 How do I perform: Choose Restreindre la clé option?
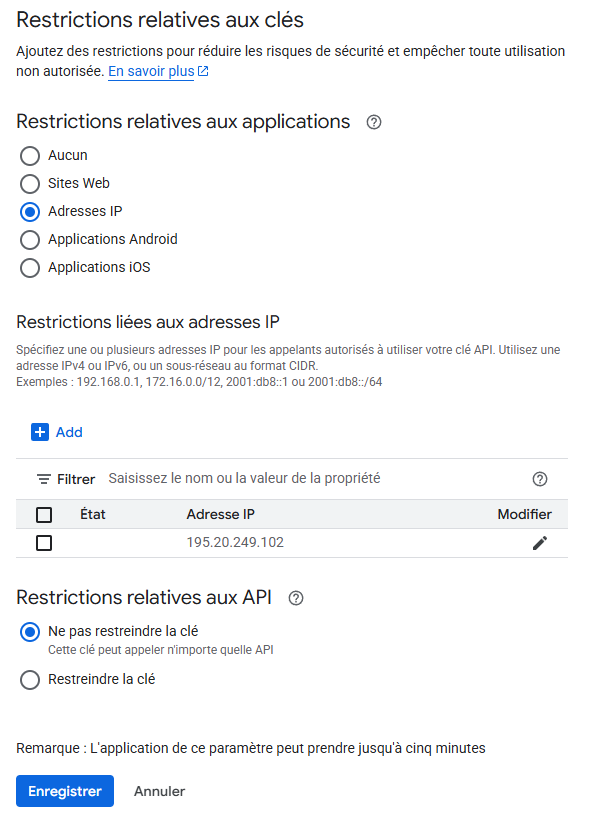pos(30,679)
